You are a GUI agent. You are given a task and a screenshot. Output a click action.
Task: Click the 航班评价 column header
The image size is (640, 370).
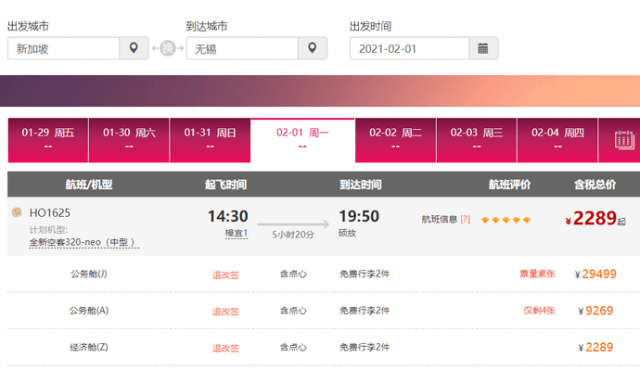pos(510,184)
